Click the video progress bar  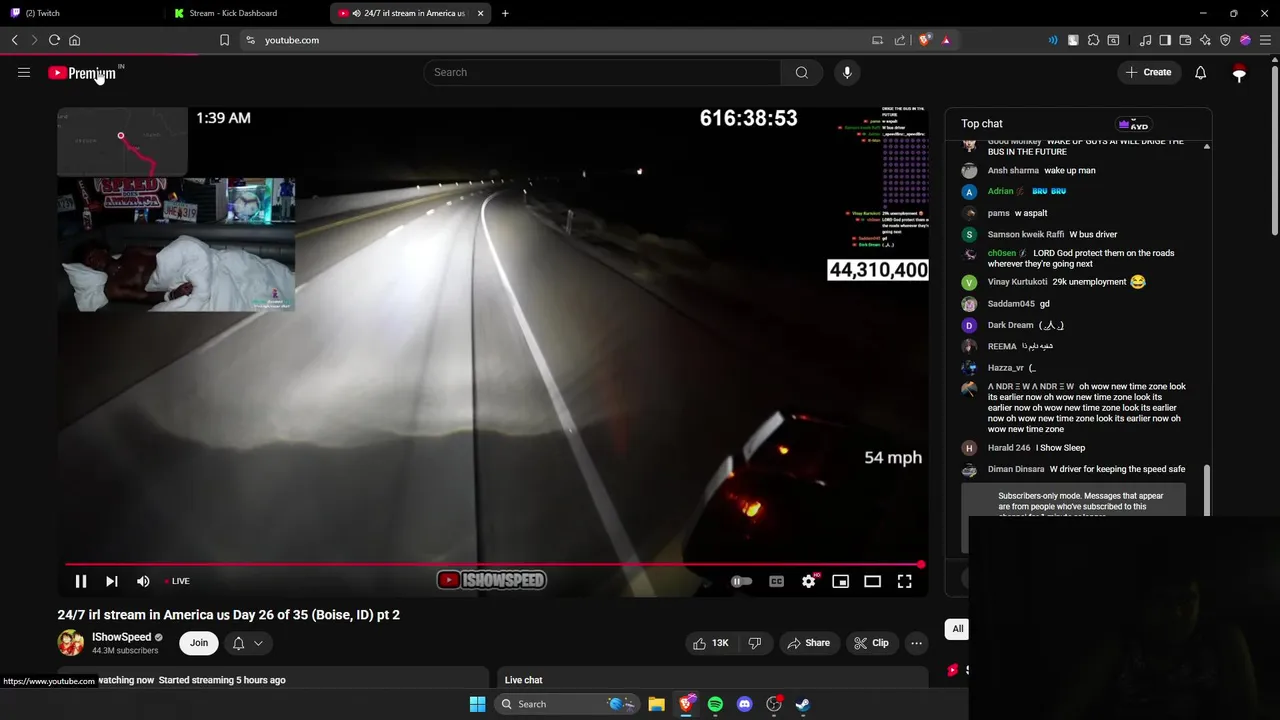[493, 565]
